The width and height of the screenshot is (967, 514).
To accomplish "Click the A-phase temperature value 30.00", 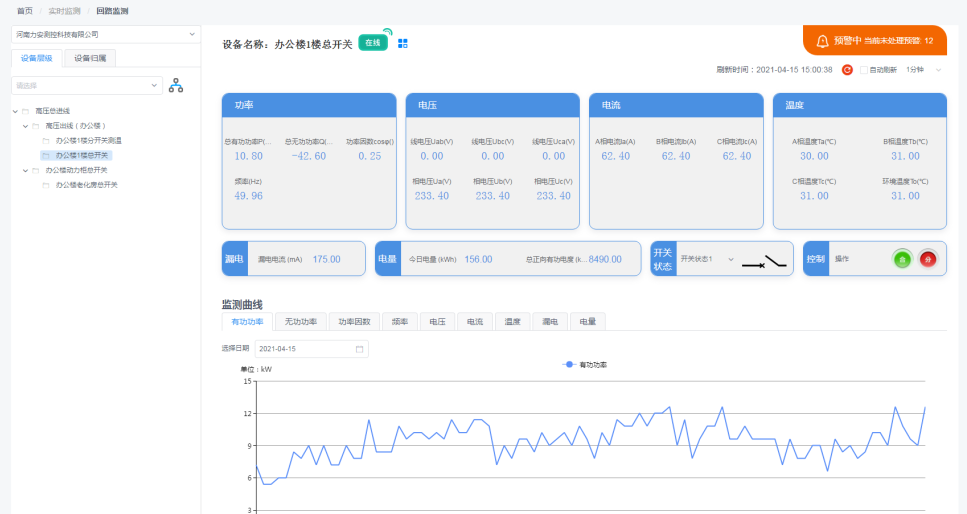I will [814, 156].
